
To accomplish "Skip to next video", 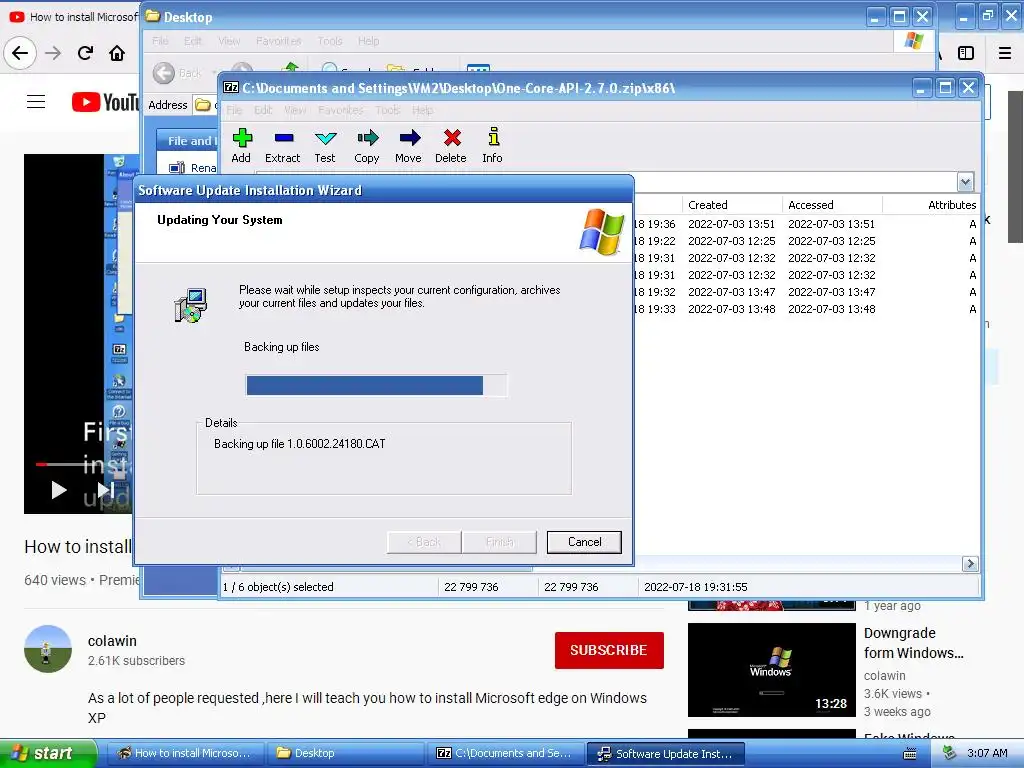I will pos(106,490).
